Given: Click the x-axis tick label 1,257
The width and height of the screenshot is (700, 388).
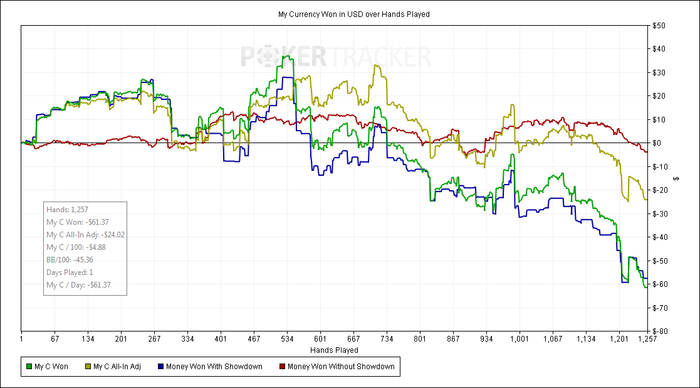Looking at the screenshot, I should (x=647, y=339).
